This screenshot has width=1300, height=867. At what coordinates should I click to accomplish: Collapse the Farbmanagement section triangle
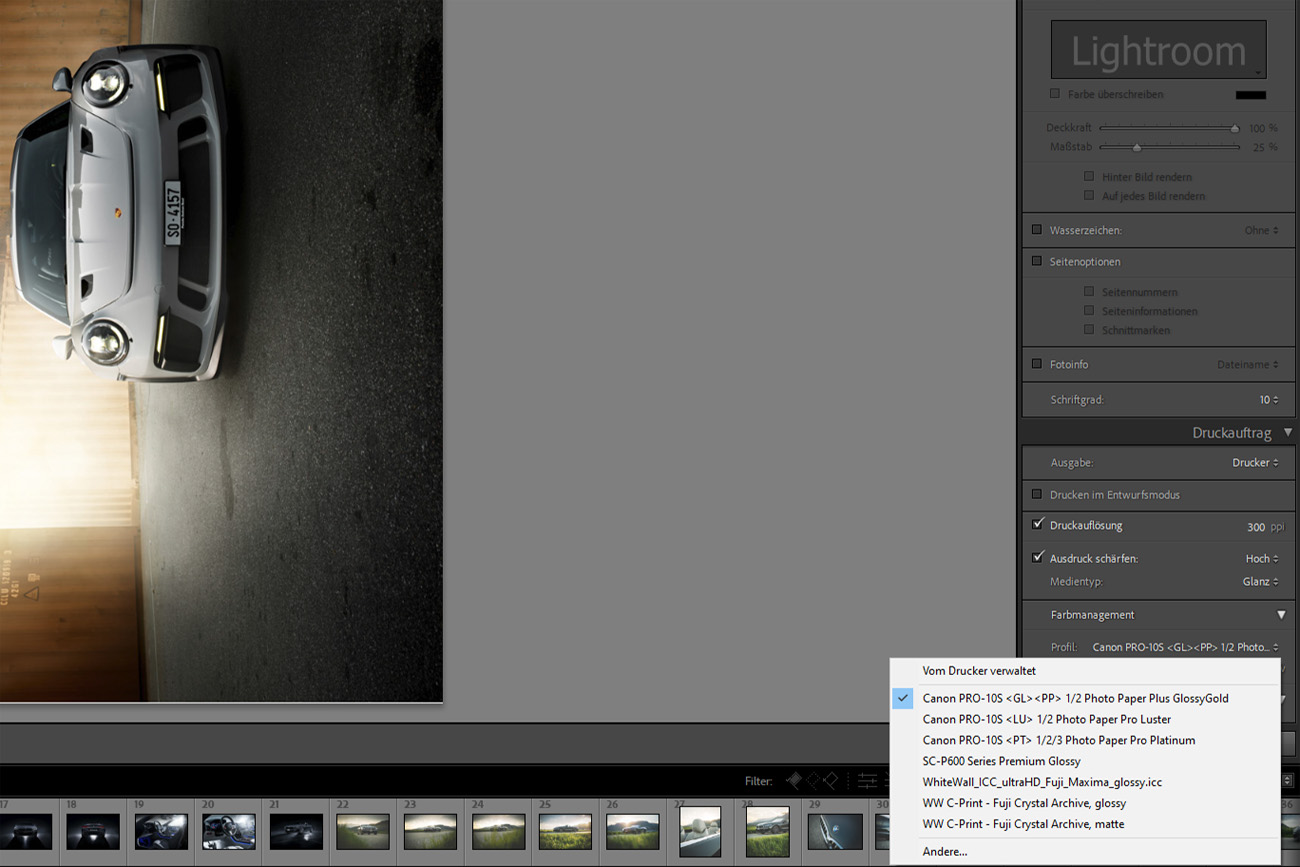coord(1281,614)
